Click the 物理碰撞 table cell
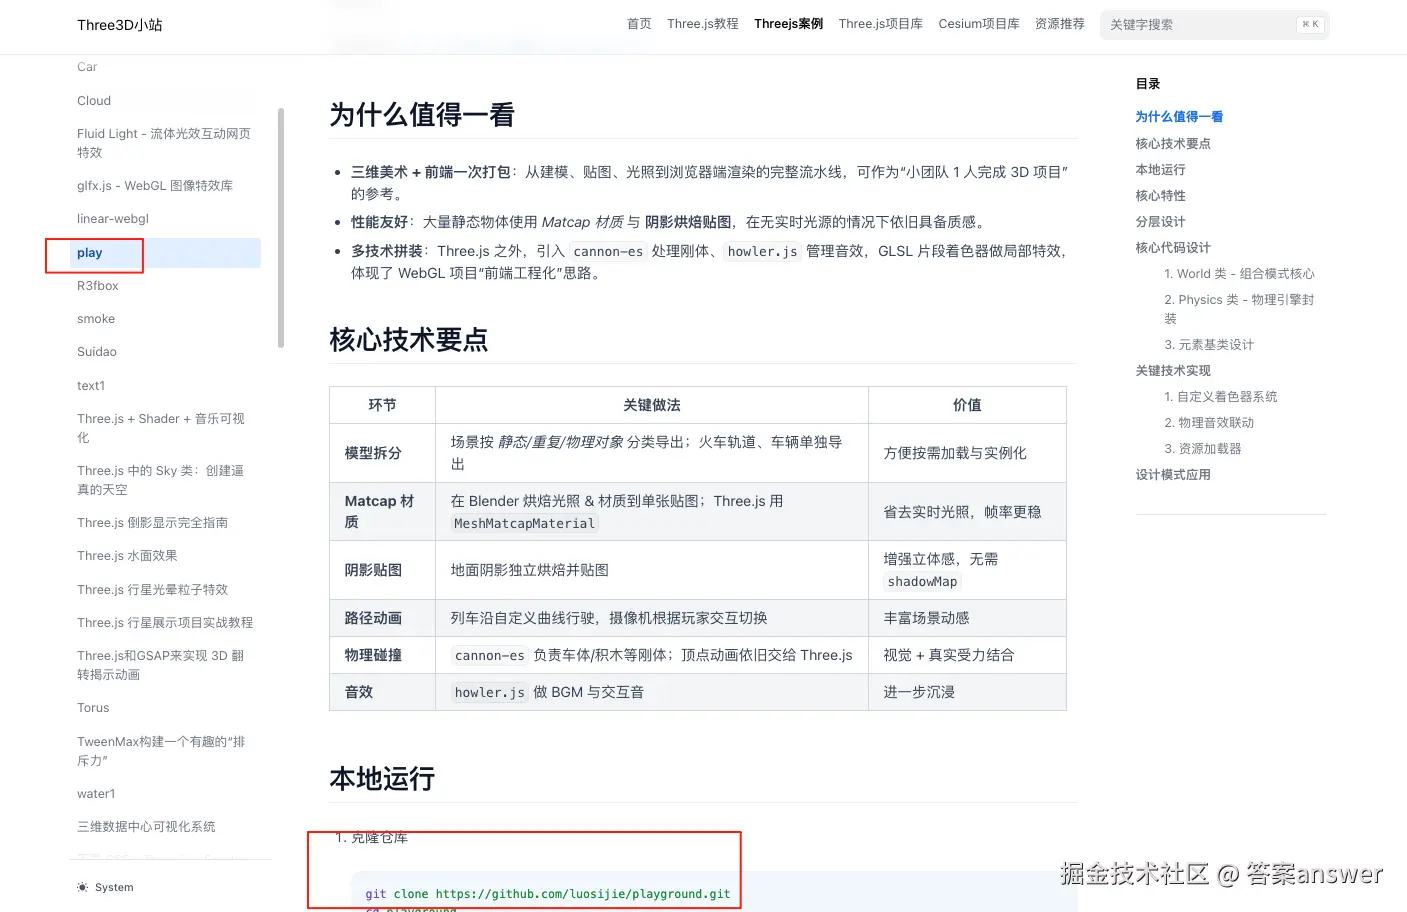The height and width of the screenshot is (912, 1407). (383, 655)
